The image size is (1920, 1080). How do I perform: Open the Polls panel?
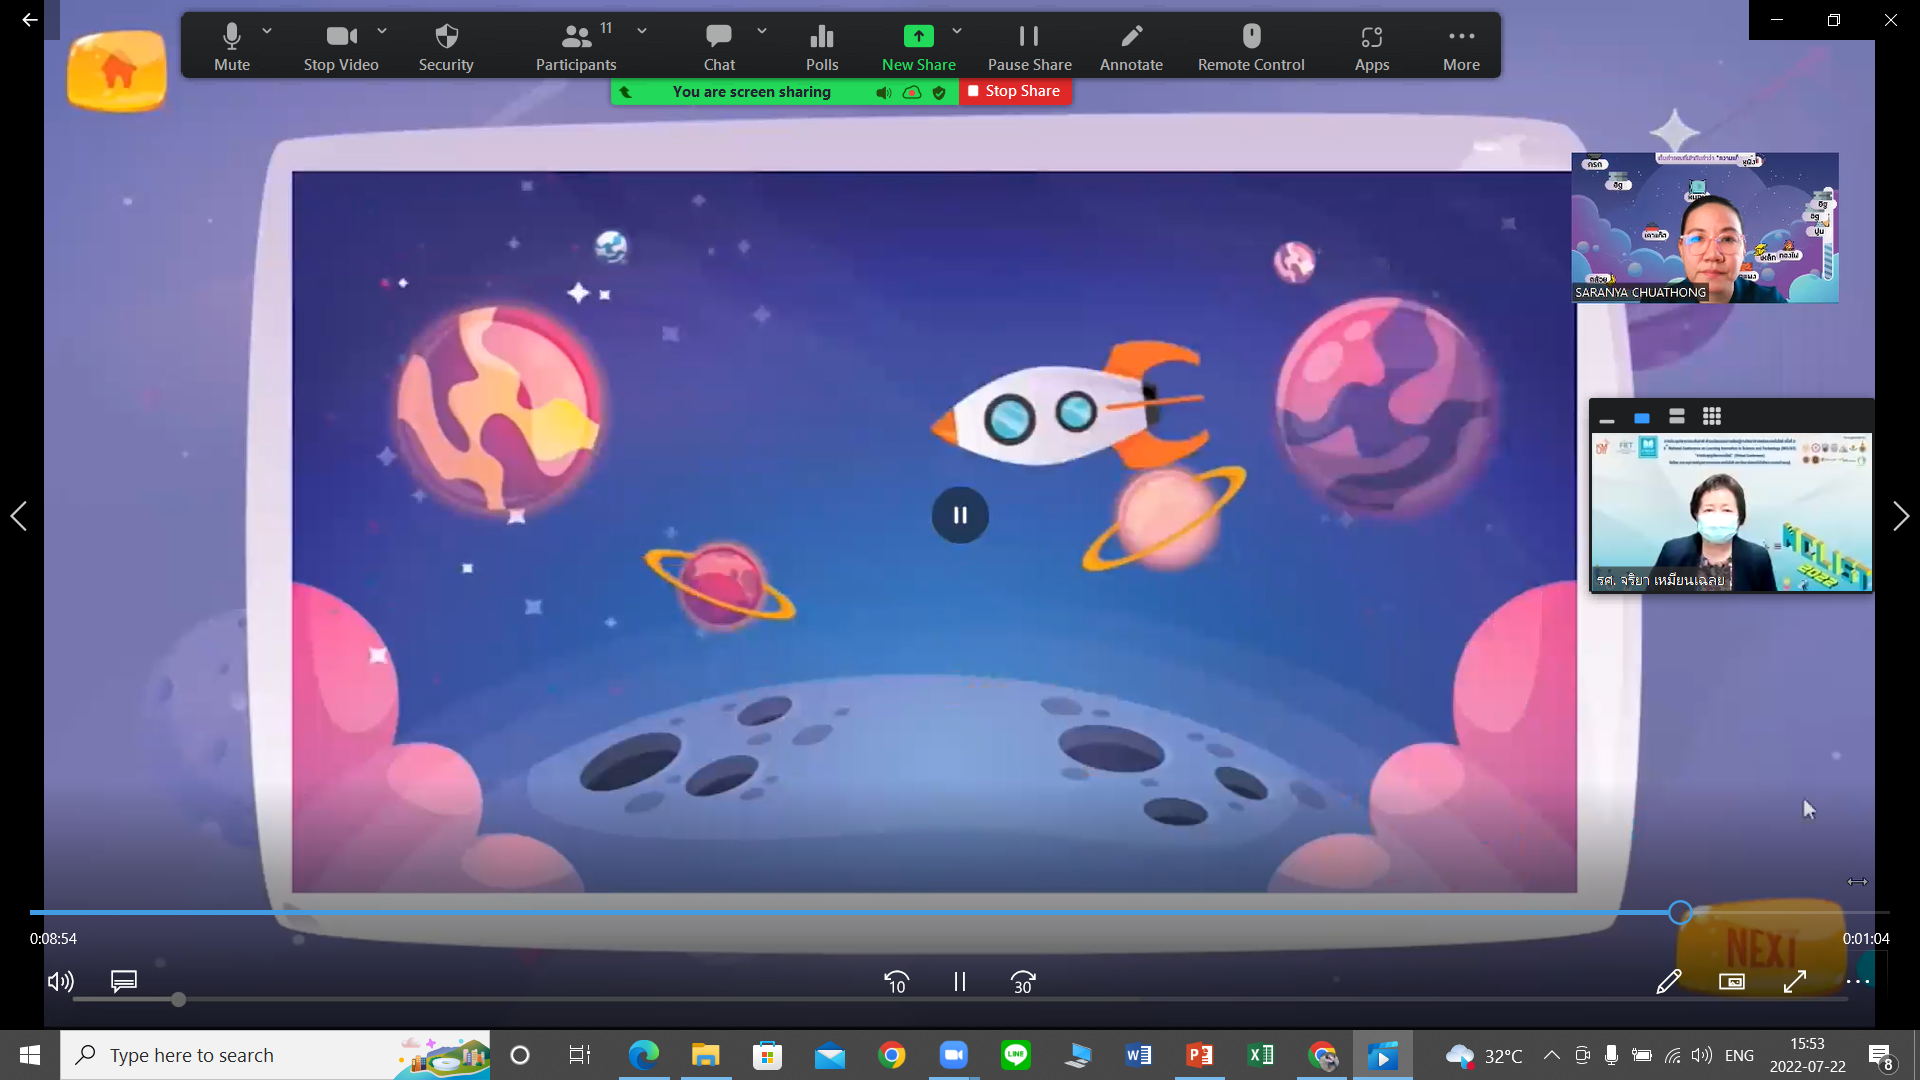coord(822,46)
